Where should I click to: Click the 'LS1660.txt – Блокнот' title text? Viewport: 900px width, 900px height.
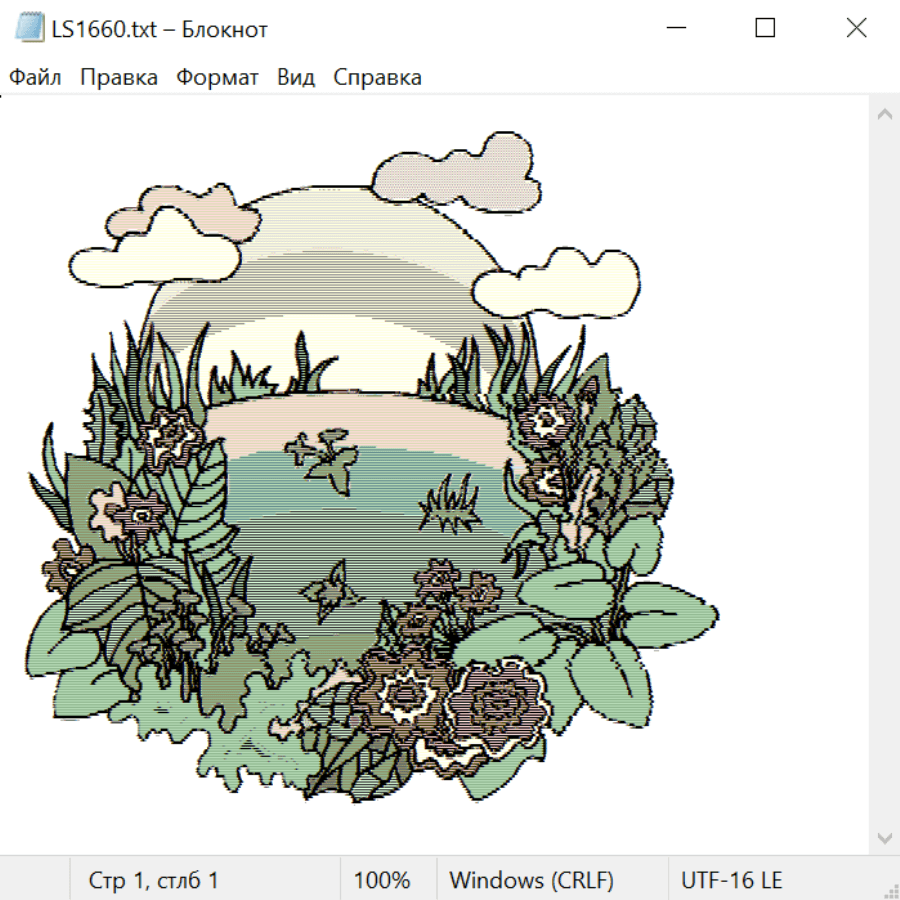(x=160, y=29)
